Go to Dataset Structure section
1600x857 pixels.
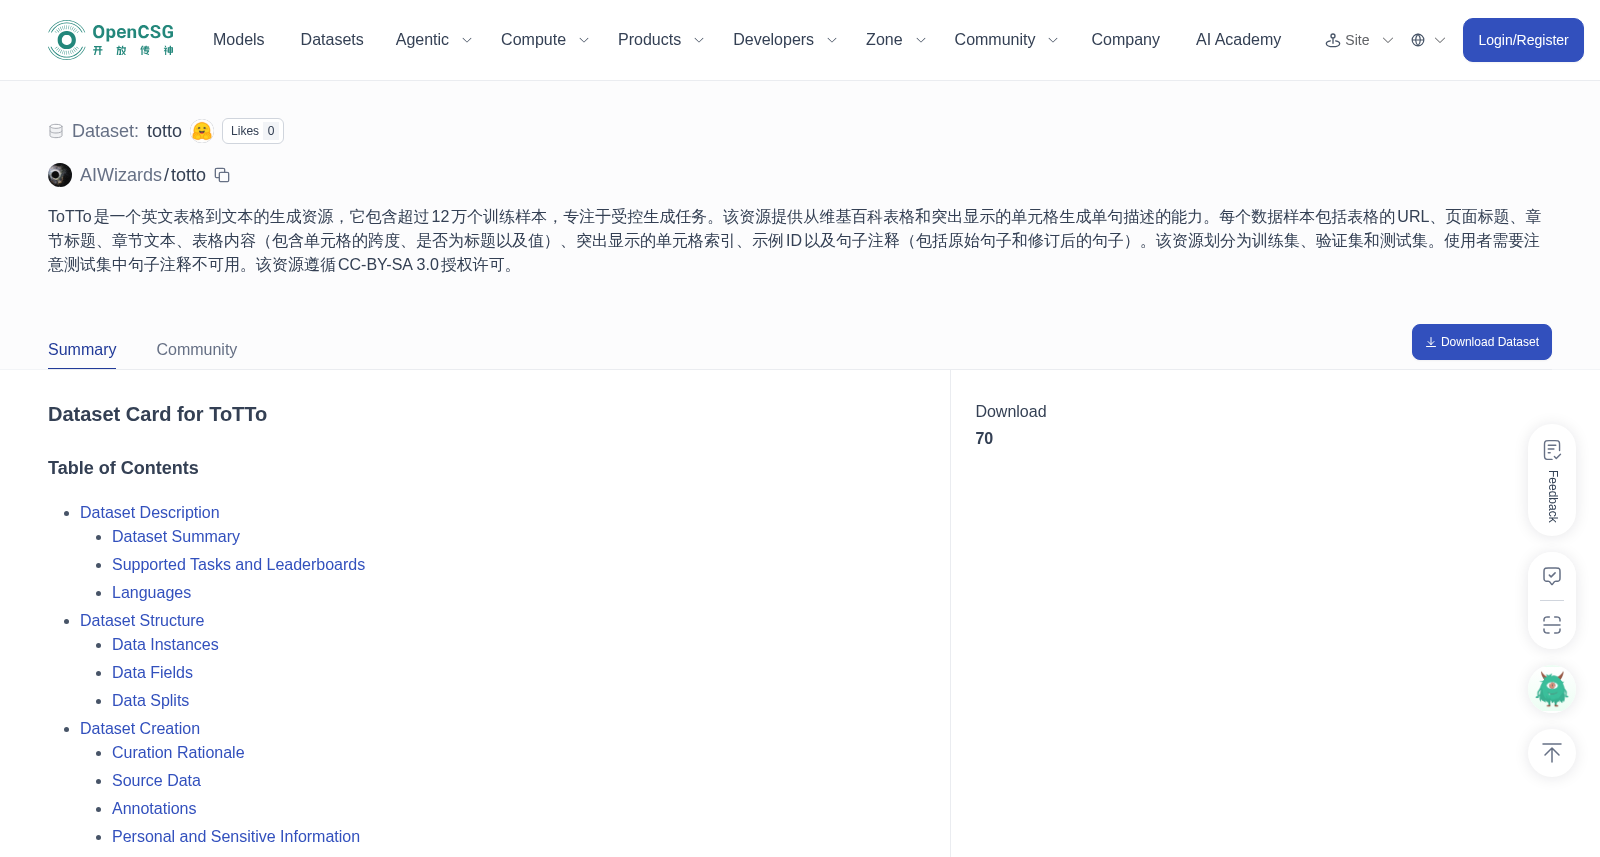pos(142,620)
